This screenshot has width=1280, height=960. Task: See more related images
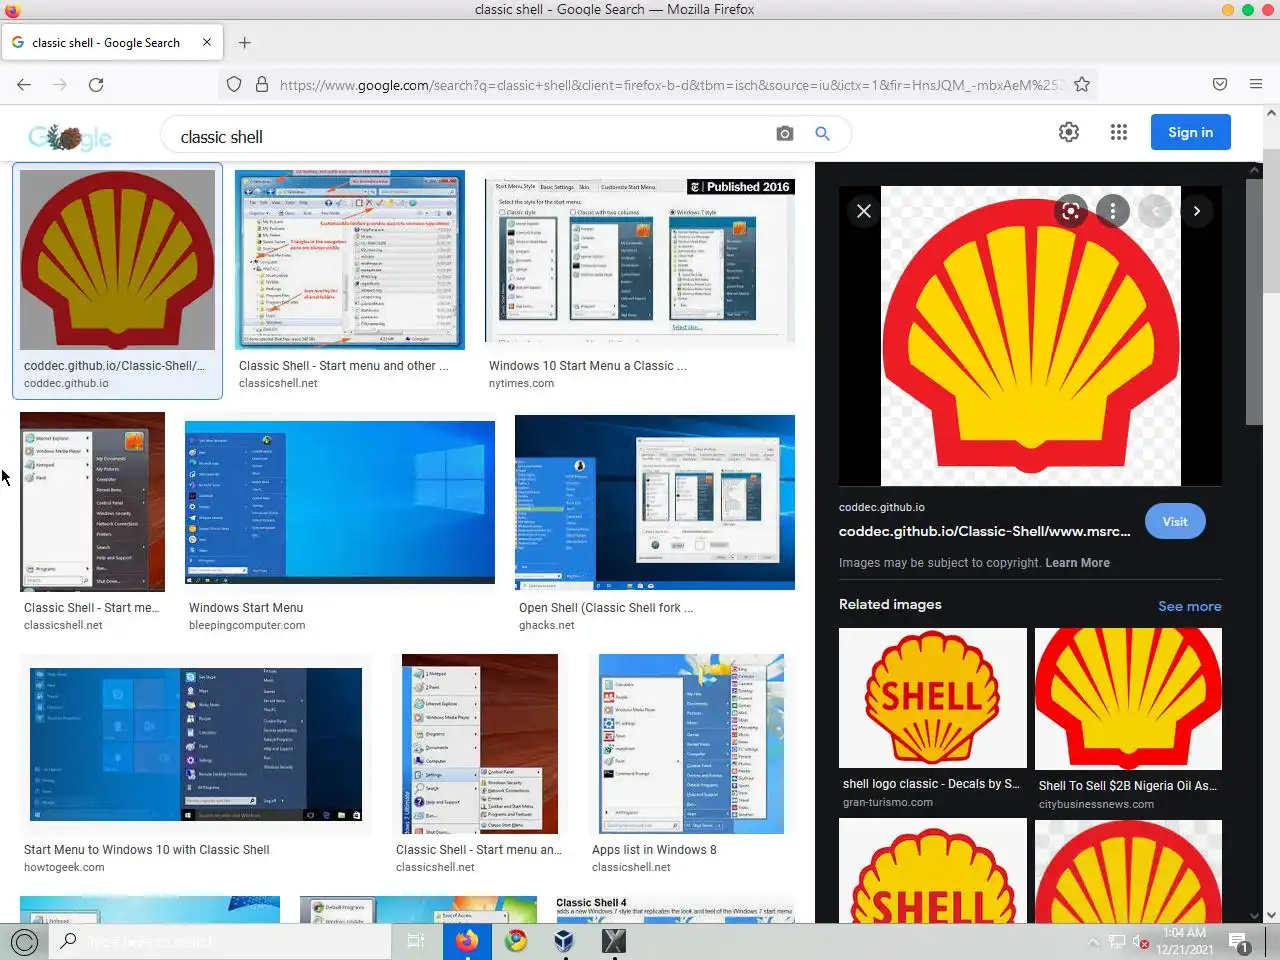[x=1189, y=606]
